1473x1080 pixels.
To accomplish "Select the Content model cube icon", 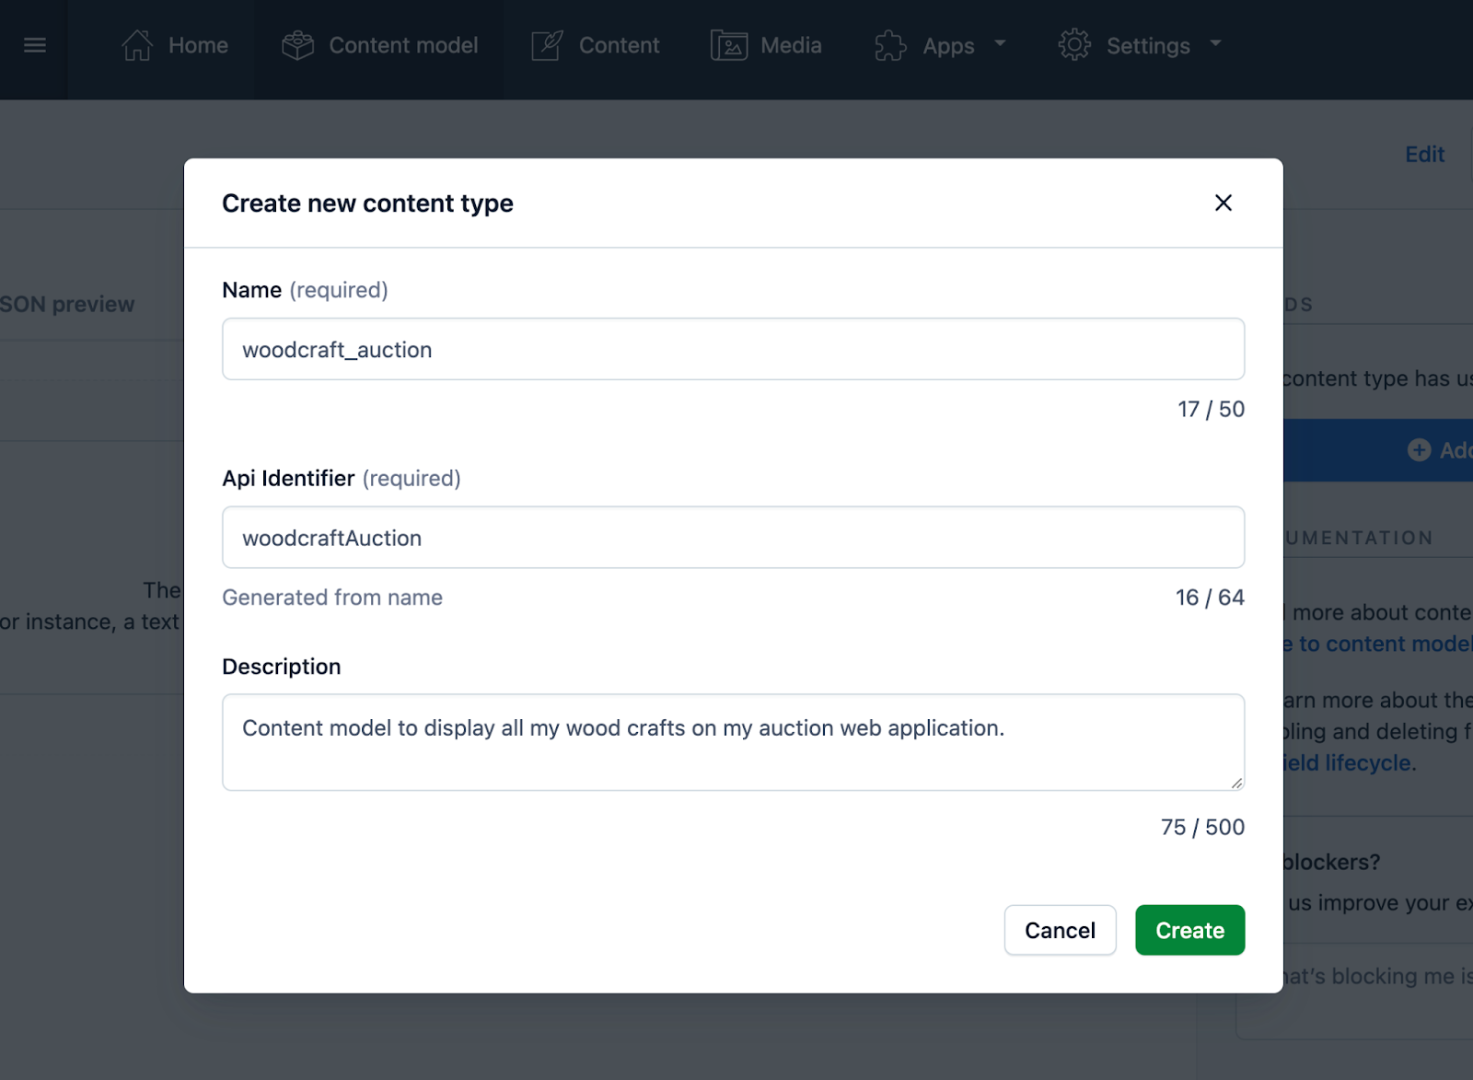I will pyautogui.click(x=296, y=44).
